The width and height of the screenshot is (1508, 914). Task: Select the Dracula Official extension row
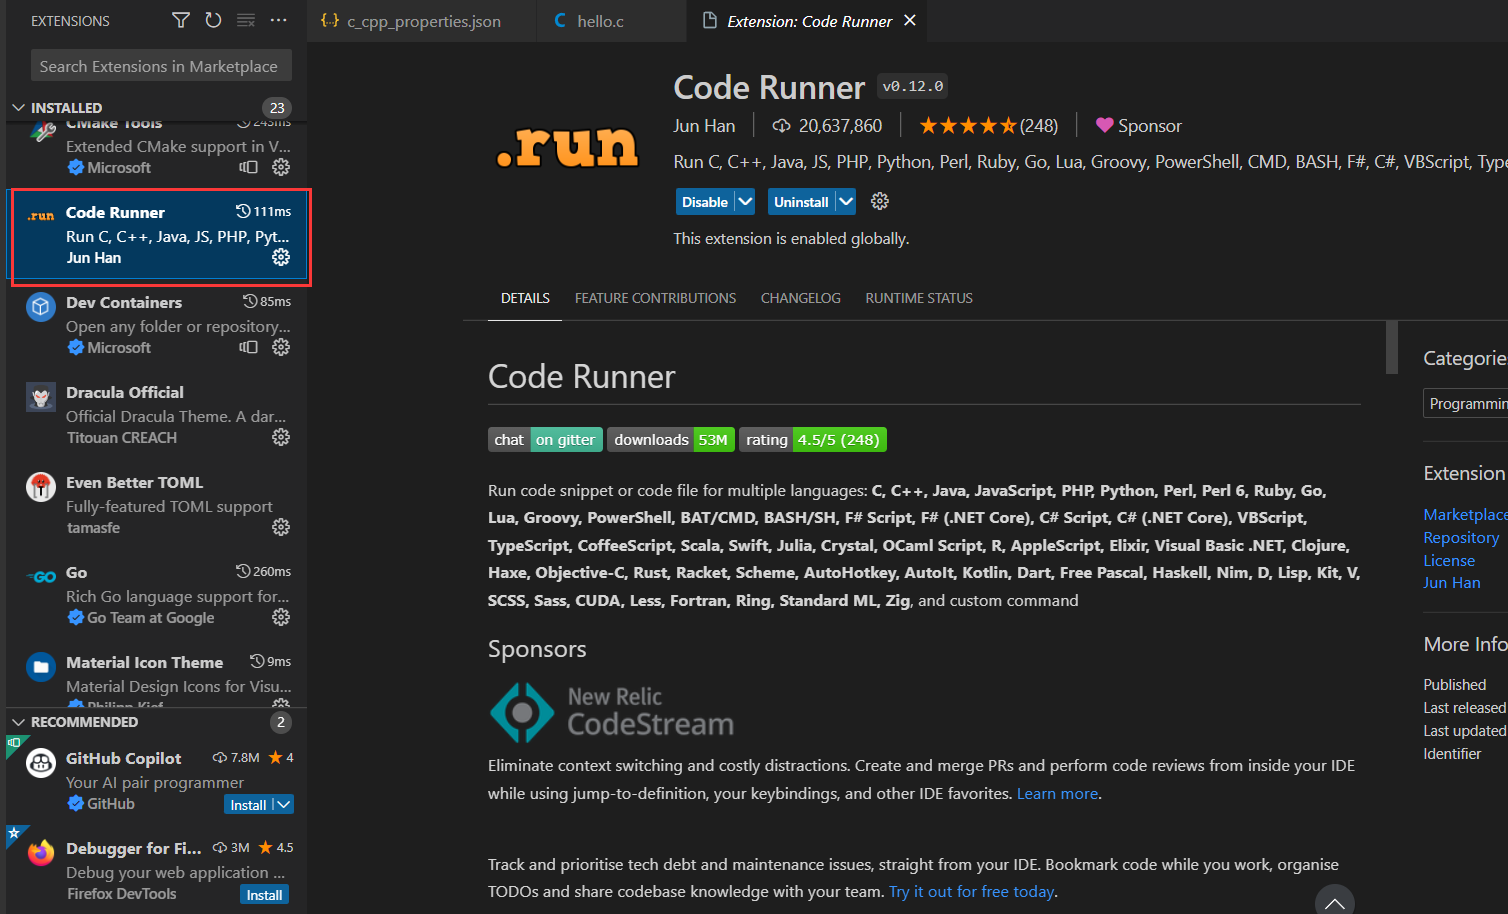coord(157,415)
